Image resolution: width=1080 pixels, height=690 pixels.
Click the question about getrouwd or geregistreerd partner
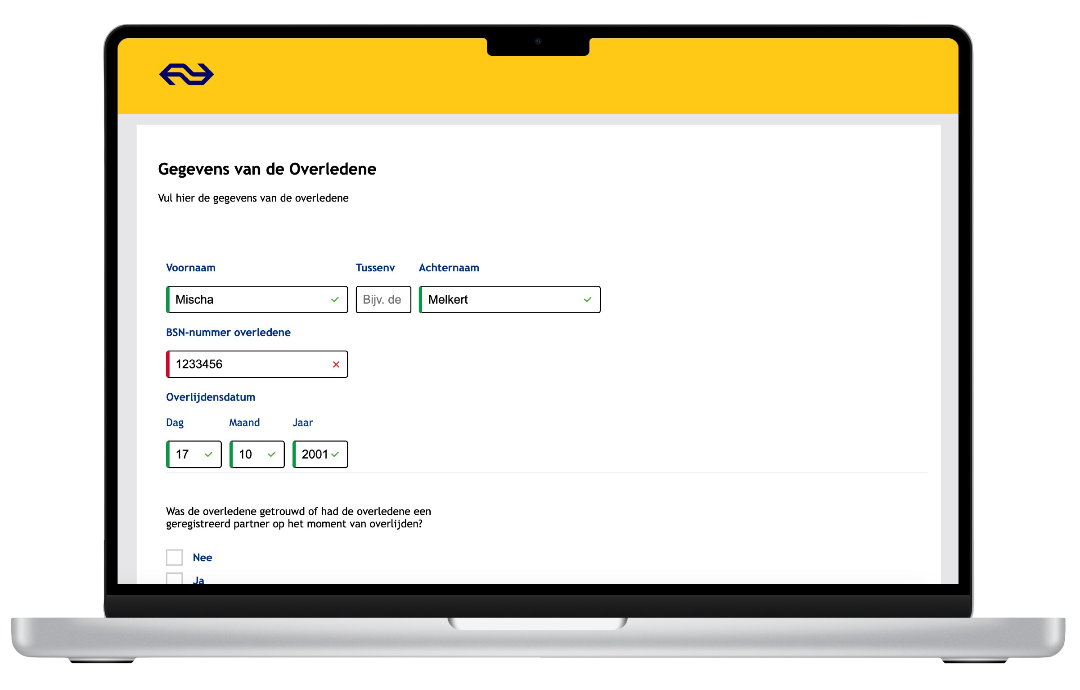(298, 518)
